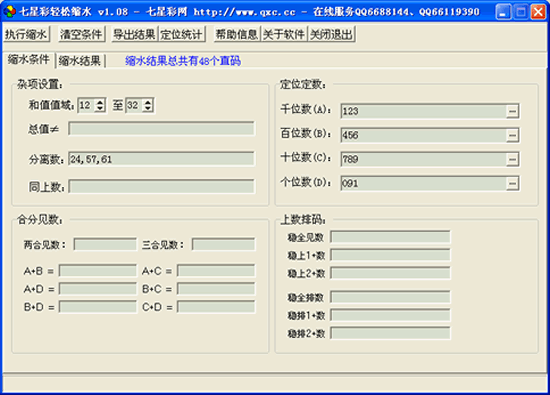This screenshot has width=550, height=395.
Task: Click the 十位数(C) field showing 789
Action: pyautogui.click(x=423, y=160)
